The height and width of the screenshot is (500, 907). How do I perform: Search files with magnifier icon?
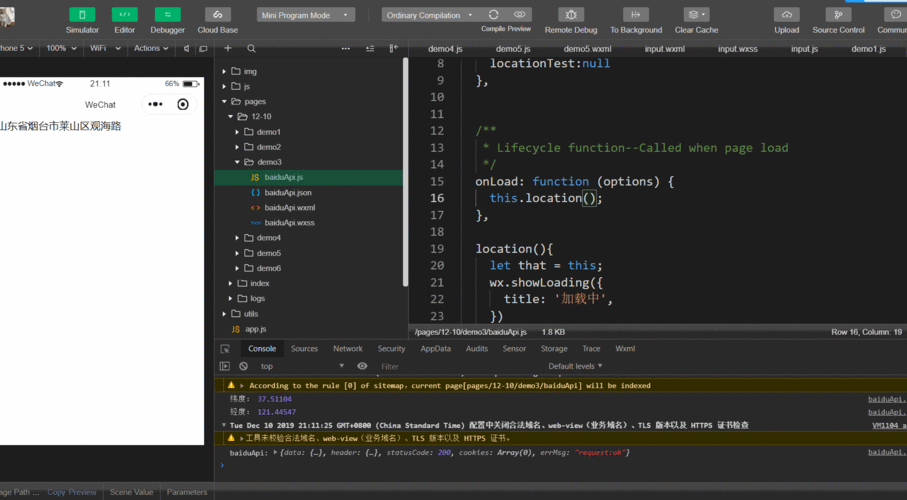coord(251,49)
